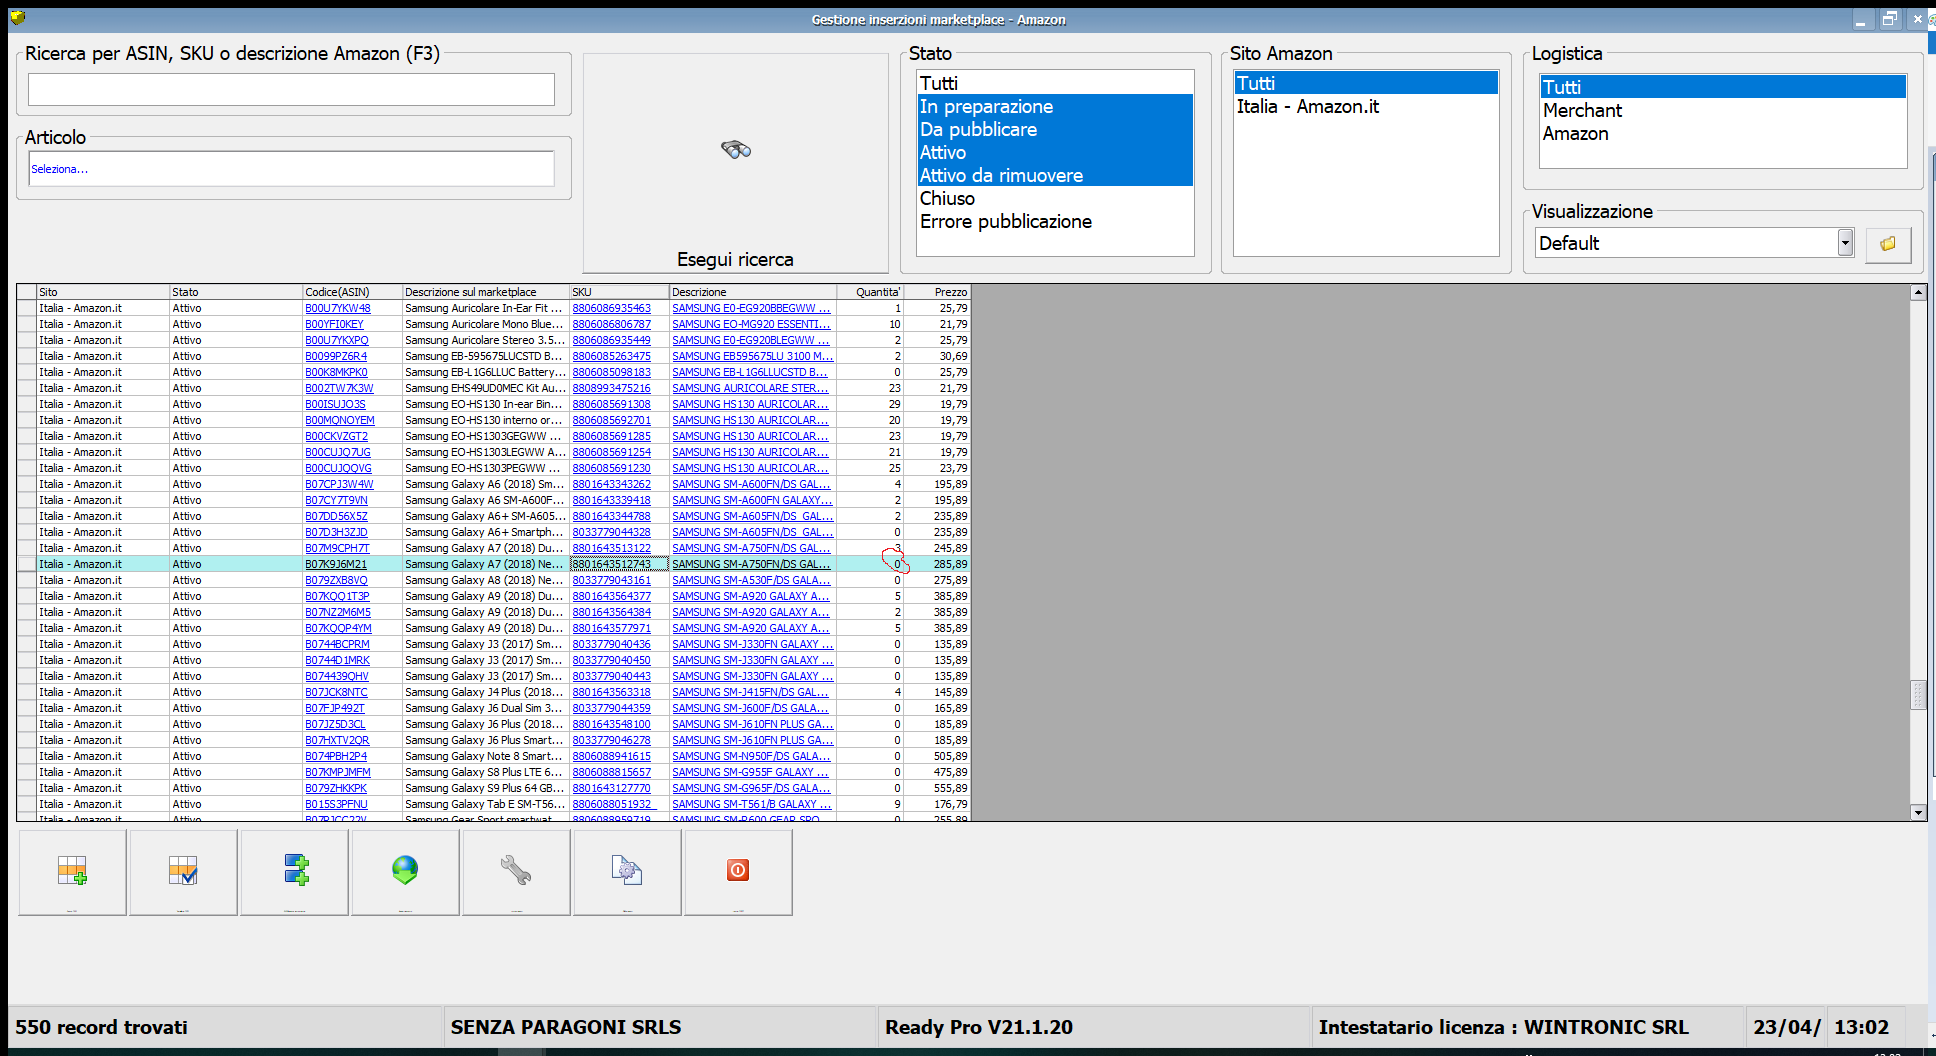1936x1056 pixels.
Task: Click the blue double-add icon button
Action: coord(295,872)
